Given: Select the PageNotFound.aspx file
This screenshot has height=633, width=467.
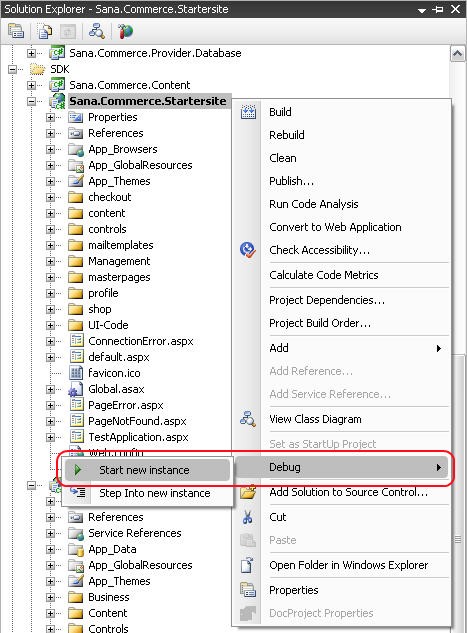Looking at the screenshot, I should [137, 421].
